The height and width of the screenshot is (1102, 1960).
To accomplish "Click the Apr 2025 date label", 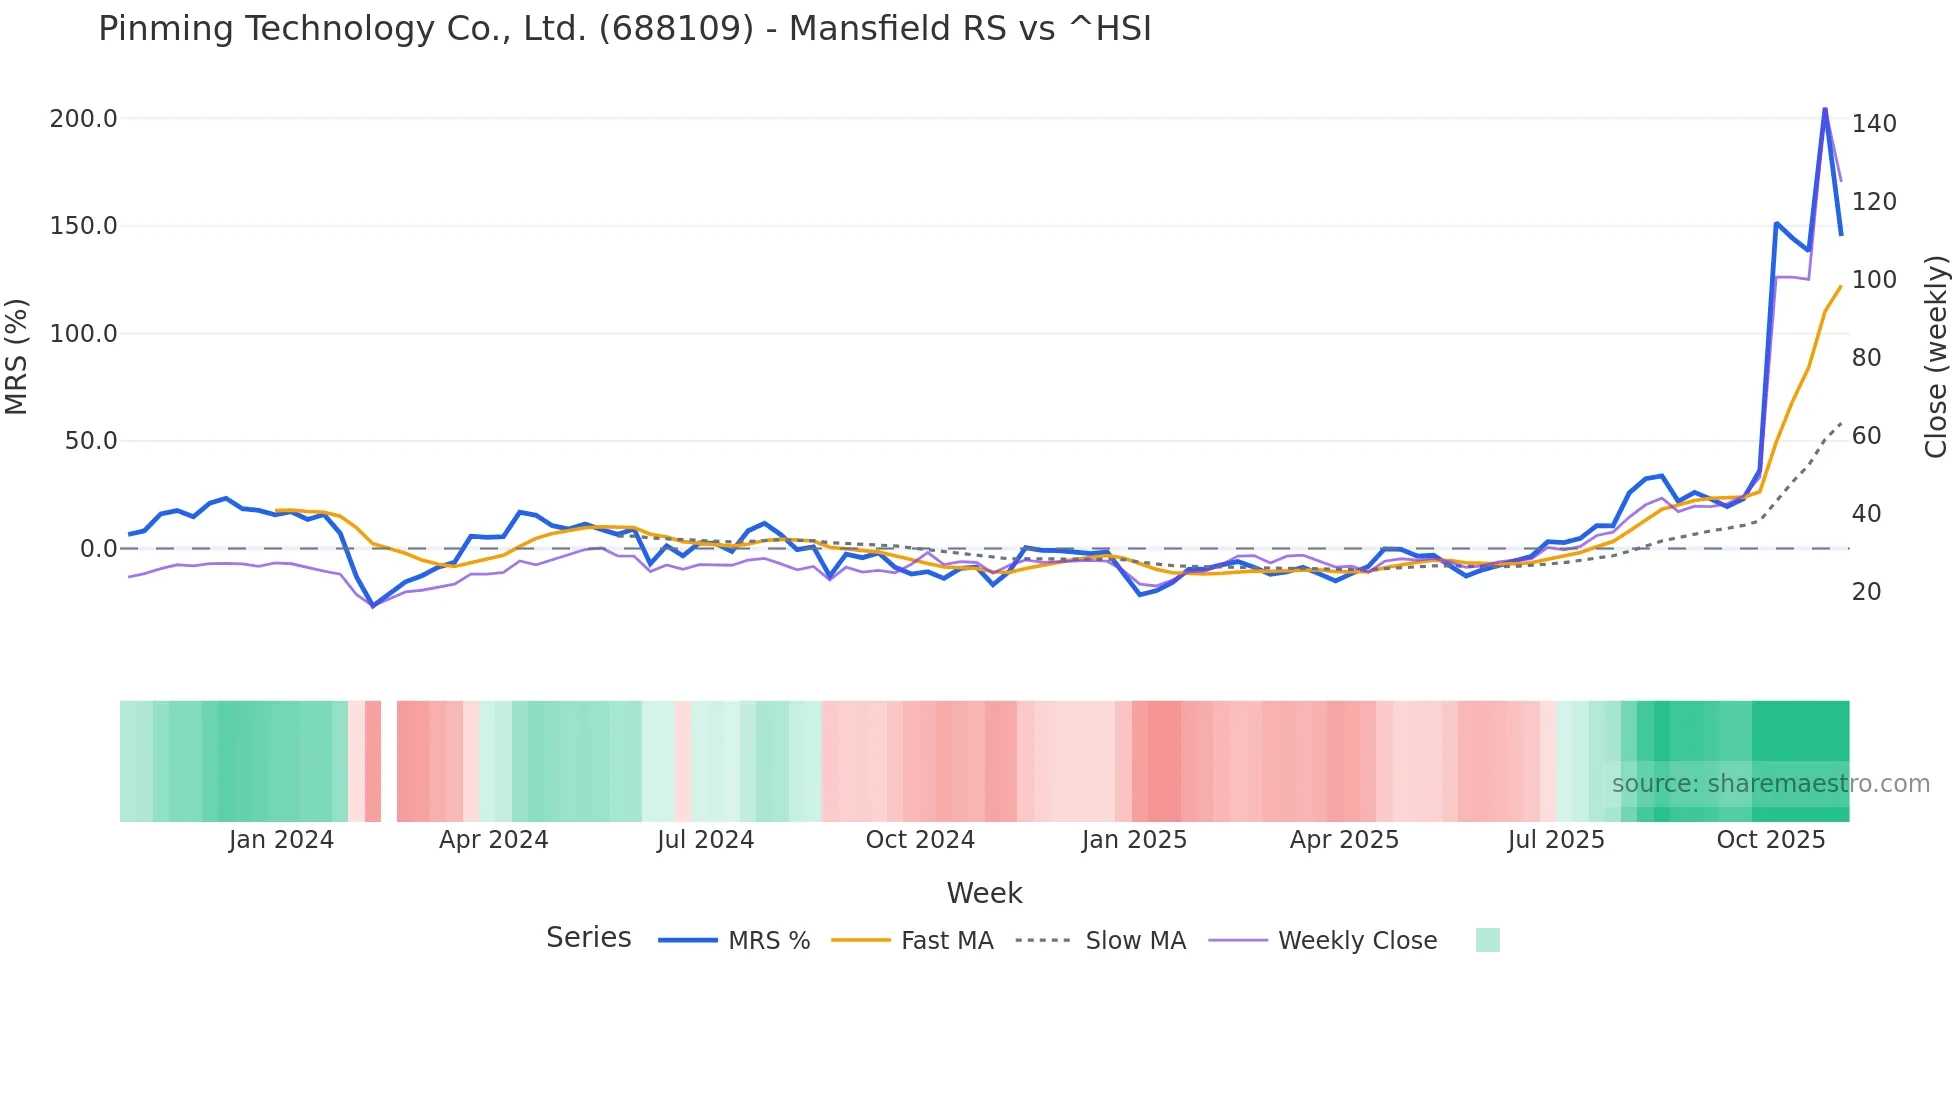I will click(x=1344, y=840).
